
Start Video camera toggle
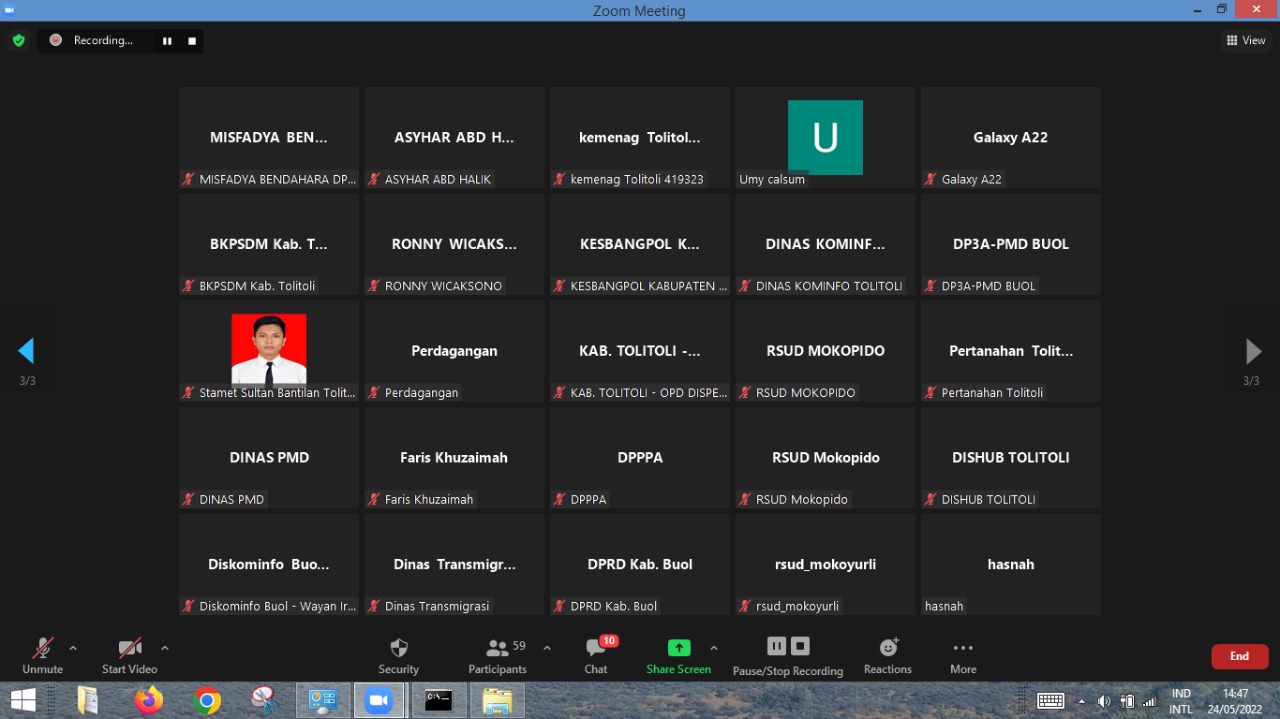[129, 648]
